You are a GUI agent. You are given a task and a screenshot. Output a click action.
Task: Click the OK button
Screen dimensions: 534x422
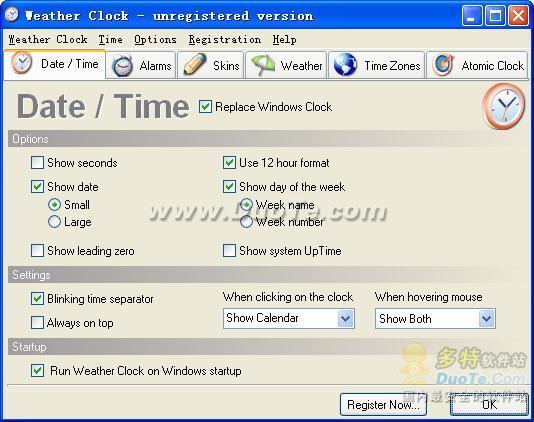(489, 405)
